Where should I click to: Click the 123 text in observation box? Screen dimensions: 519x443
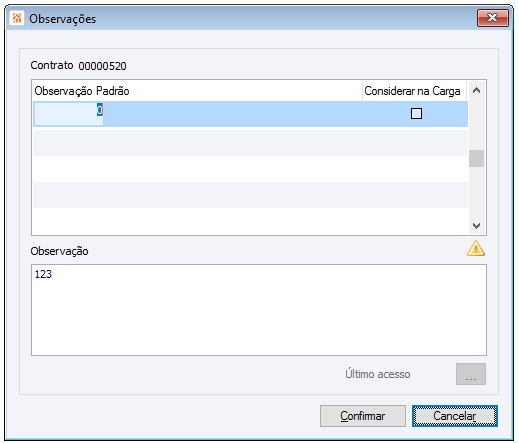[x=43, y=274]
